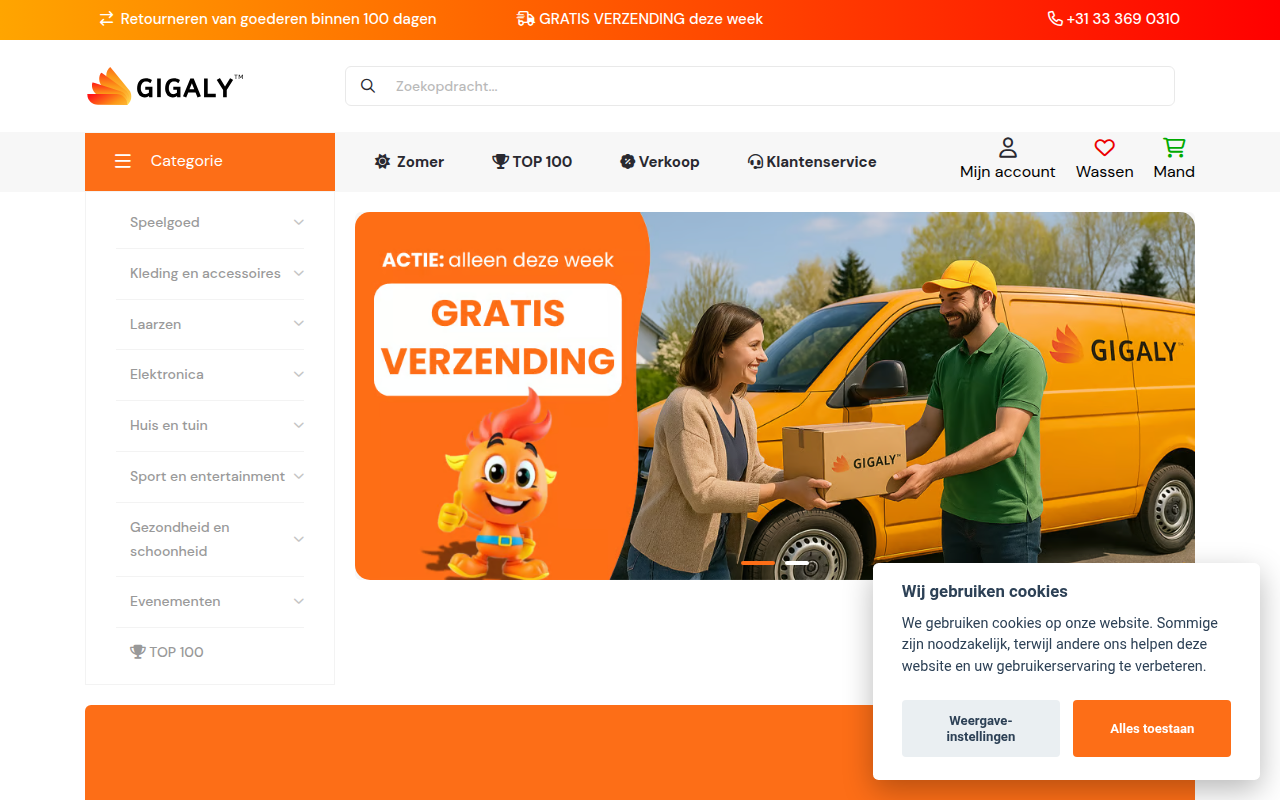The image size is (1280, 800).
Task: Click the Alles toestaan cookie button
Action: (1152, 728)
